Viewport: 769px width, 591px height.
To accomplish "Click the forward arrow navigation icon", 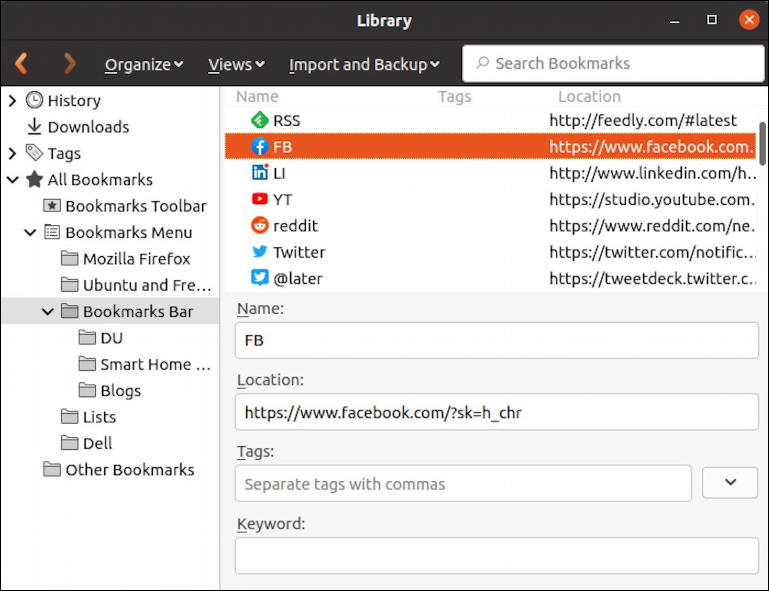I will (x=69, y=64).
